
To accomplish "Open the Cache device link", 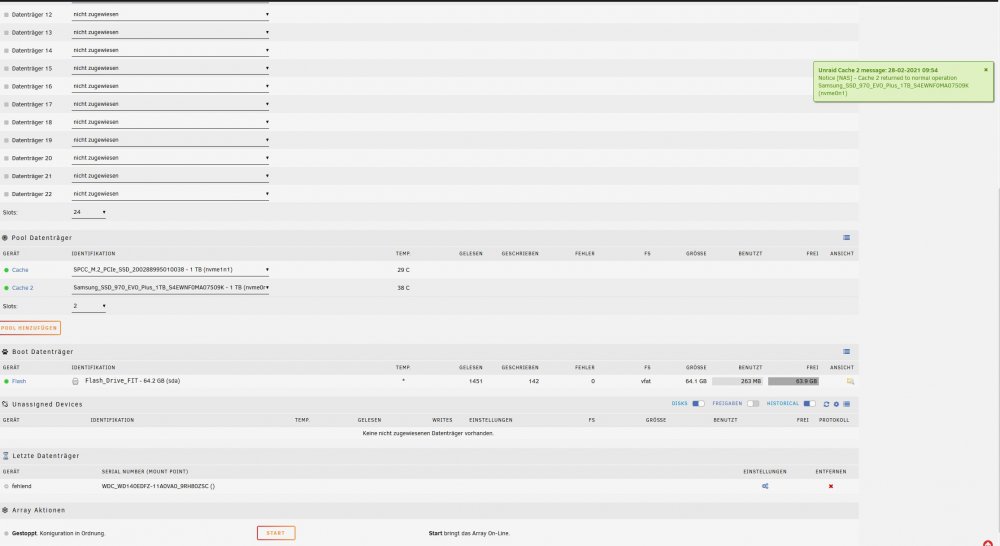I will click(x=20, y=270).
